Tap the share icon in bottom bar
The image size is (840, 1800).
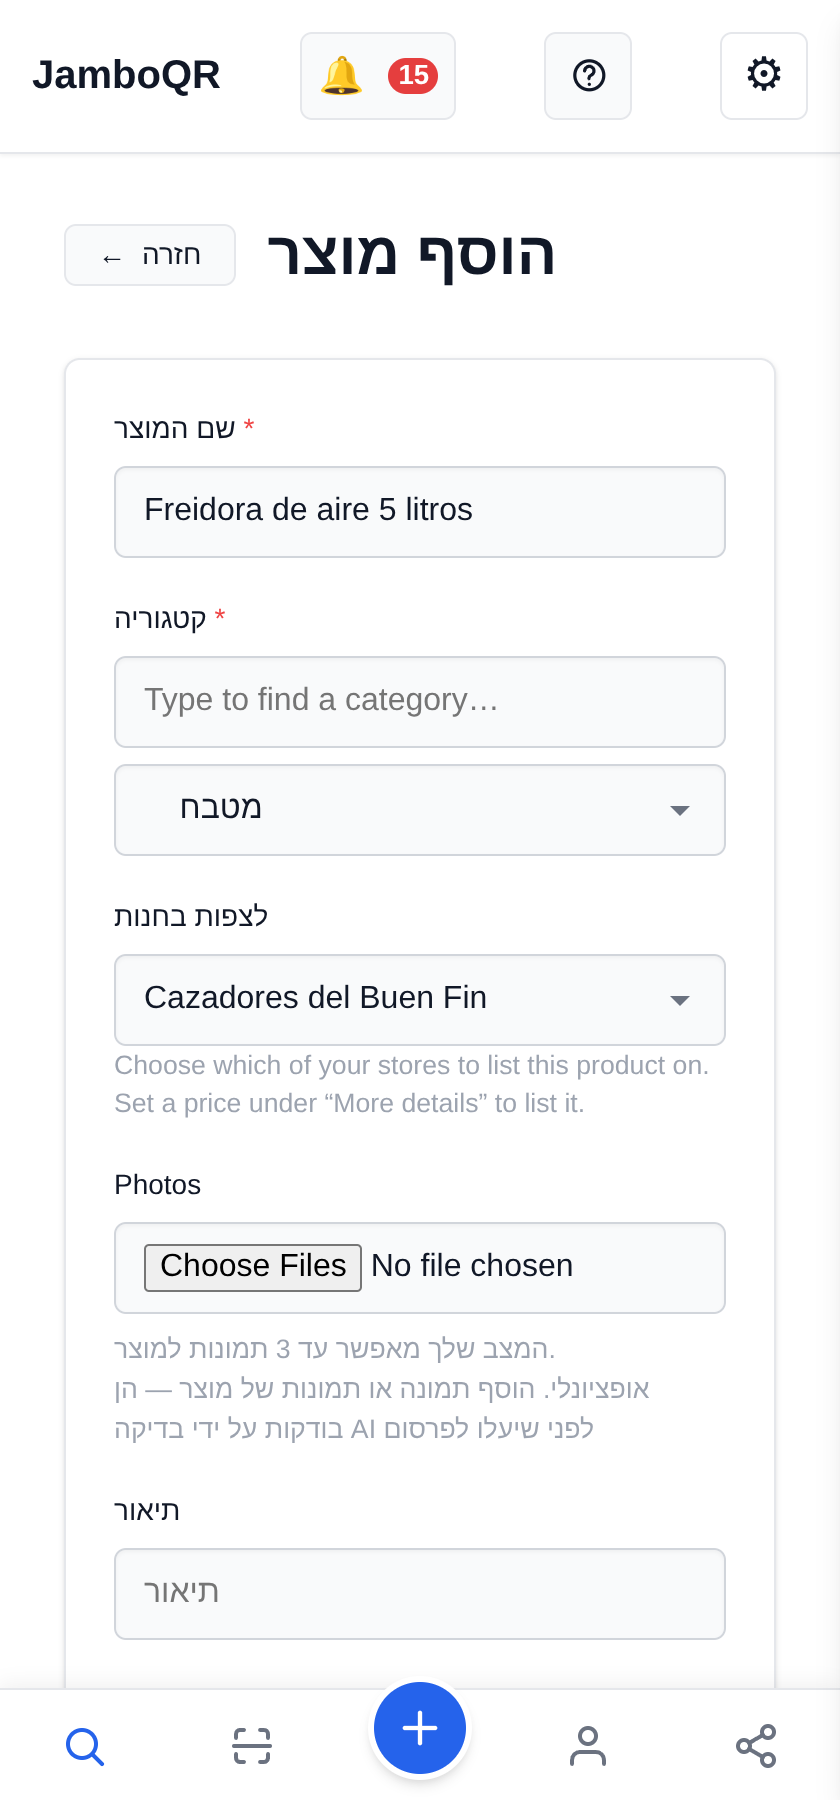[756, 1746]
